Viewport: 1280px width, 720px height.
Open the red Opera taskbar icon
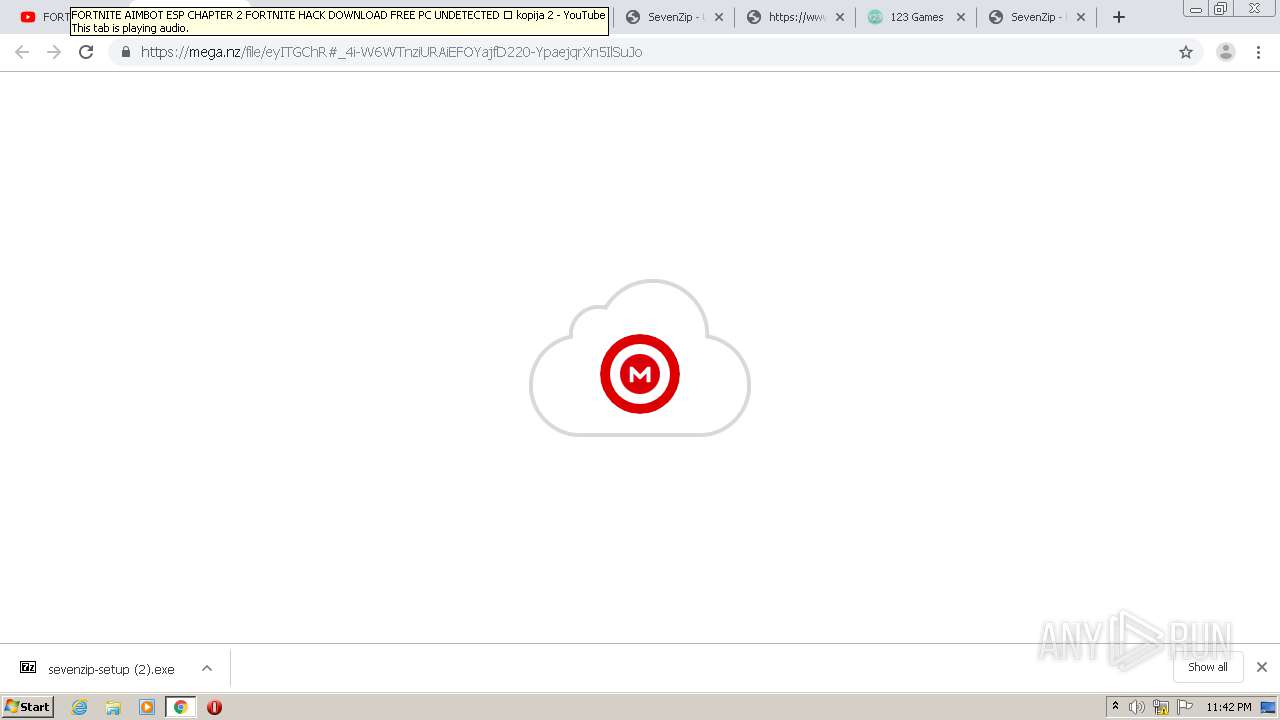(x=214, y=707)
